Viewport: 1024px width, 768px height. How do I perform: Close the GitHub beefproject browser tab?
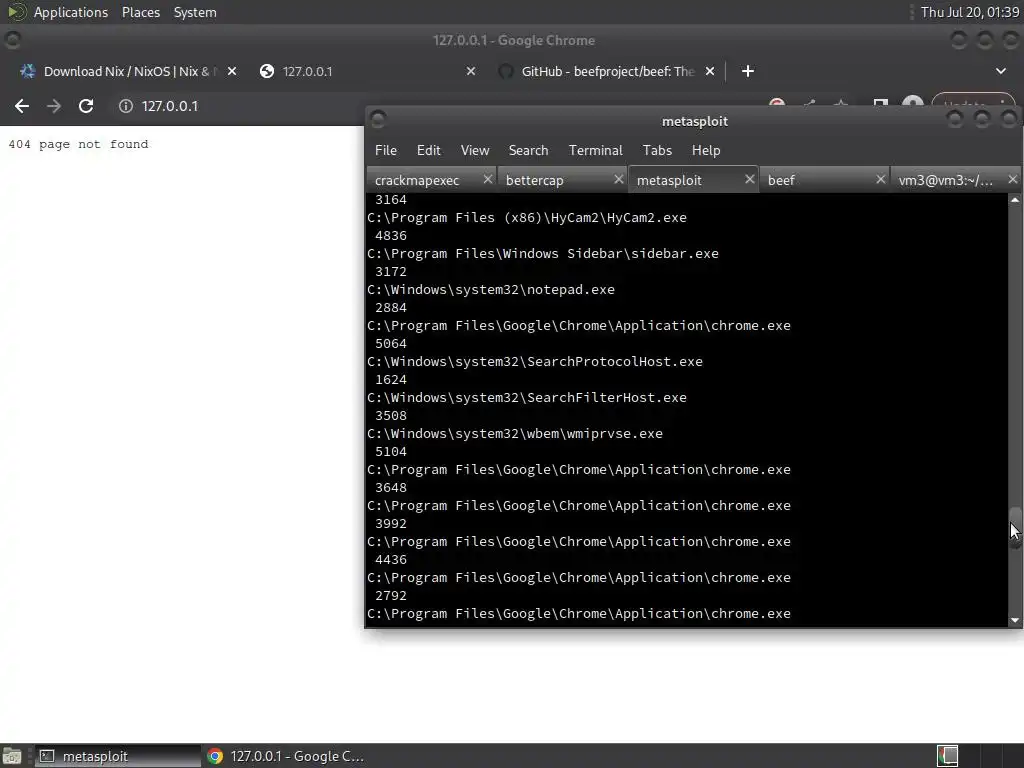710,71
